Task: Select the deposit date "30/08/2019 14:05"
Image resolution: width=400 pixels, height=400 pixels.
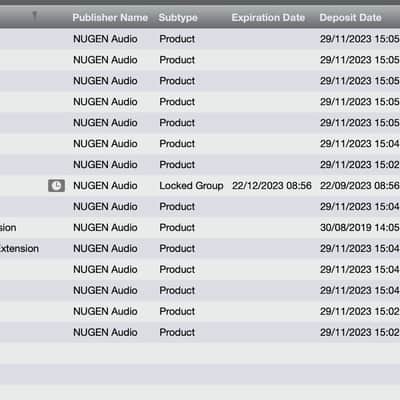Action: [360, 228]
